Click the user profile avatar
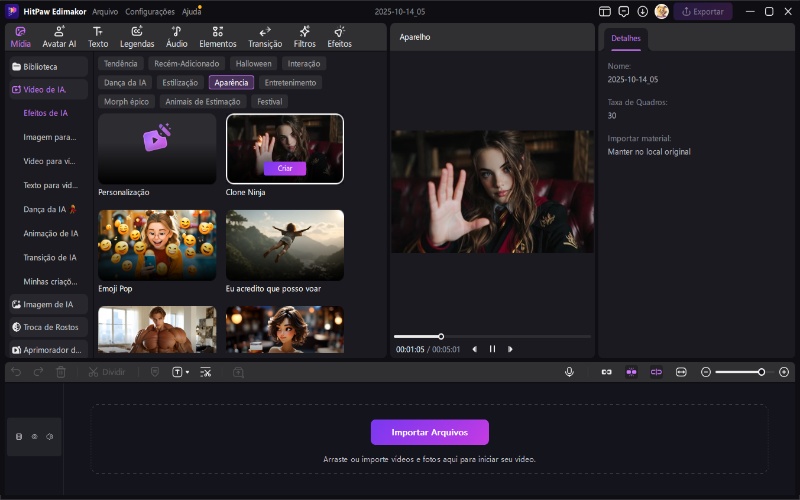800x500 pixels. pos(661,11)
